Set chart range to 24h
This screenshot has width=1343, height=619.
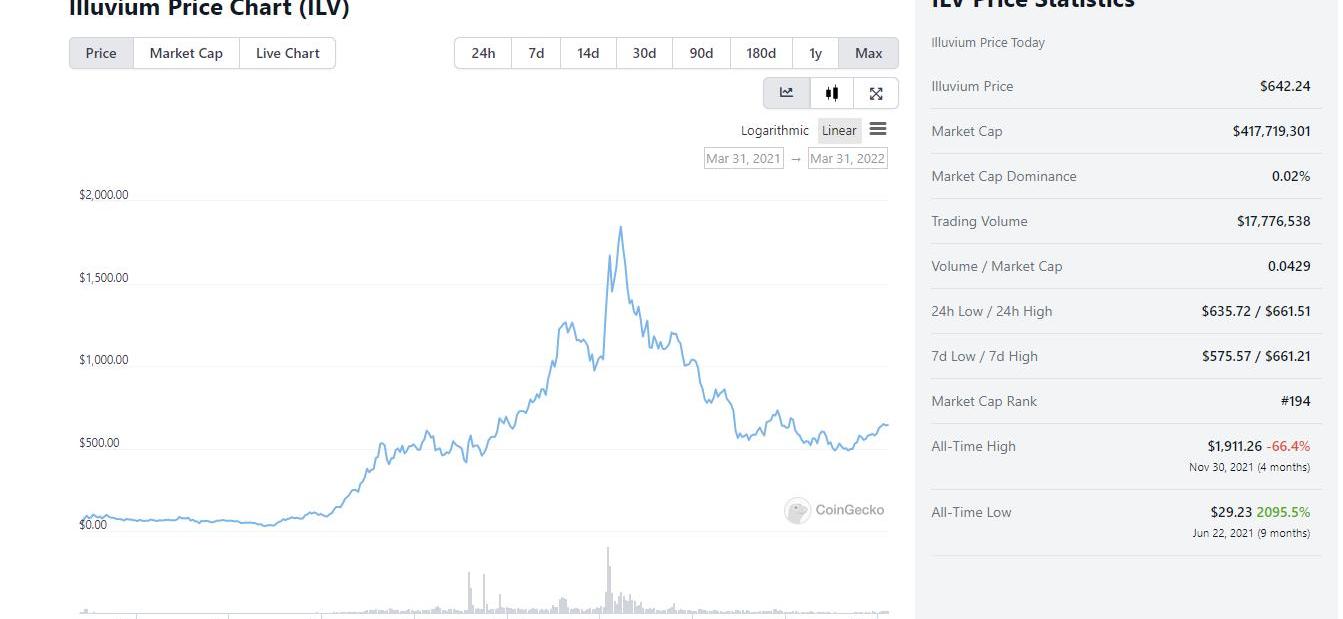[483, 53]
